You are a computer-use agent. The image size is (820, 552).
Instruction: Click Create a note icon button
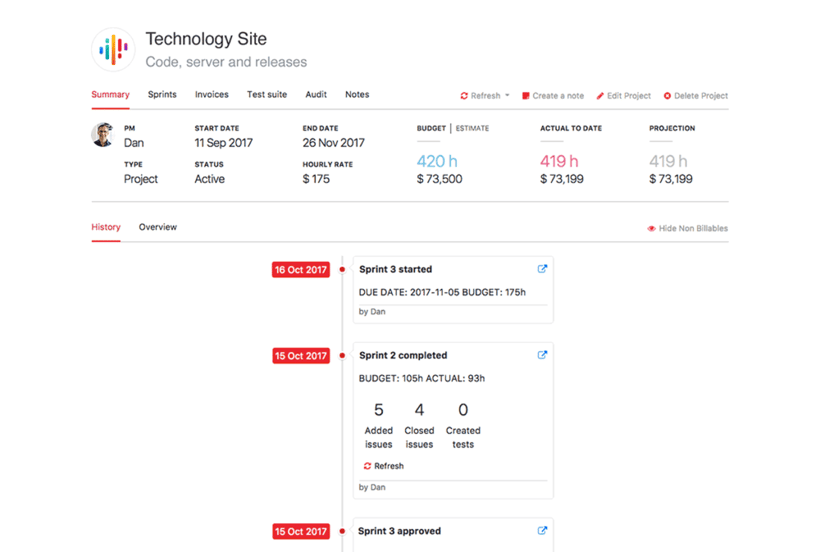coord(526,96)
